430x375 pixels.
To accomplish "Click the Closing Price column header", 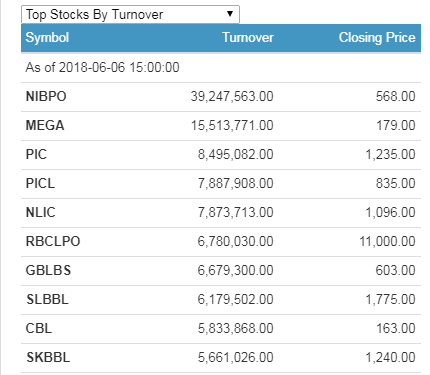I will click(x=377, y=37).
